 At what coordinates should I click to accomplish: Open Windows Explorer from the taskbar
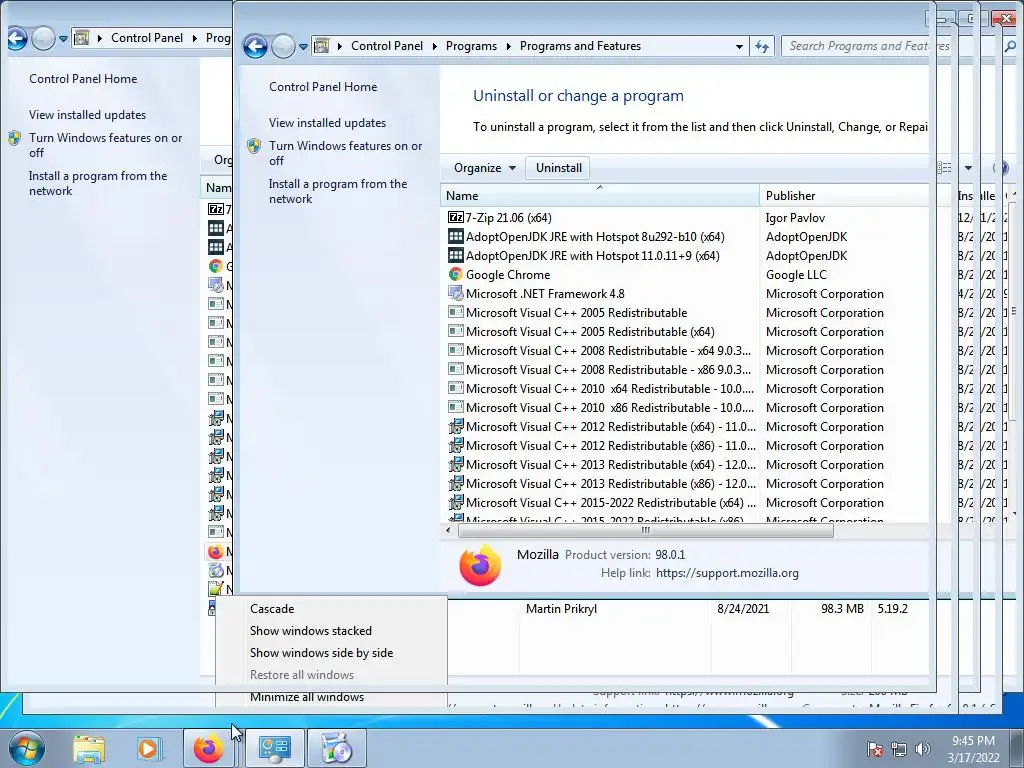(x=89, y=748)
